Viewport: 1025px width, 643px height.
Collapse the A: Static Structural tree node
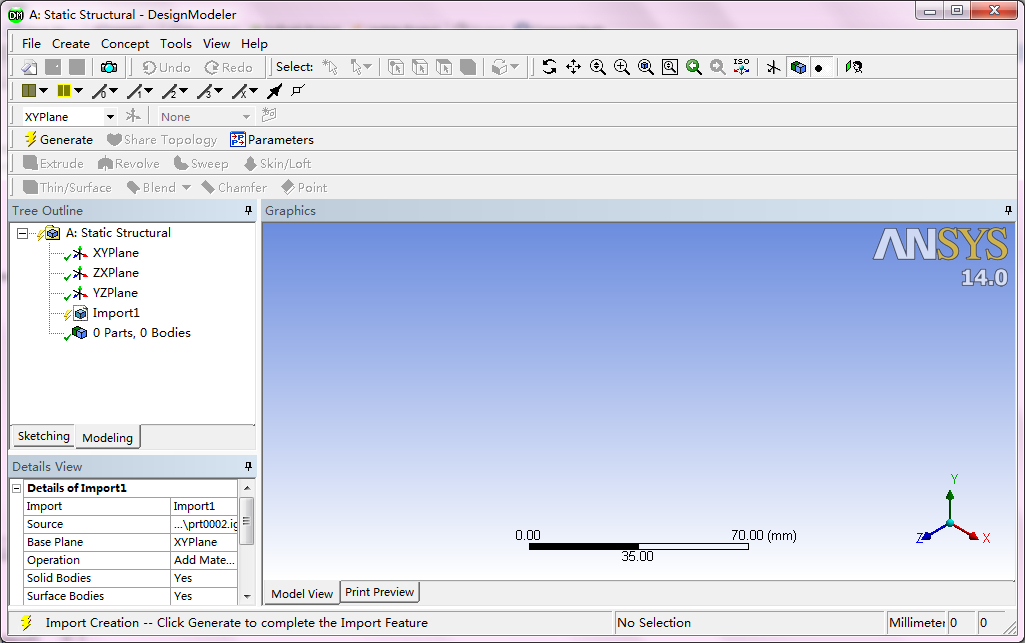point(22,232)
